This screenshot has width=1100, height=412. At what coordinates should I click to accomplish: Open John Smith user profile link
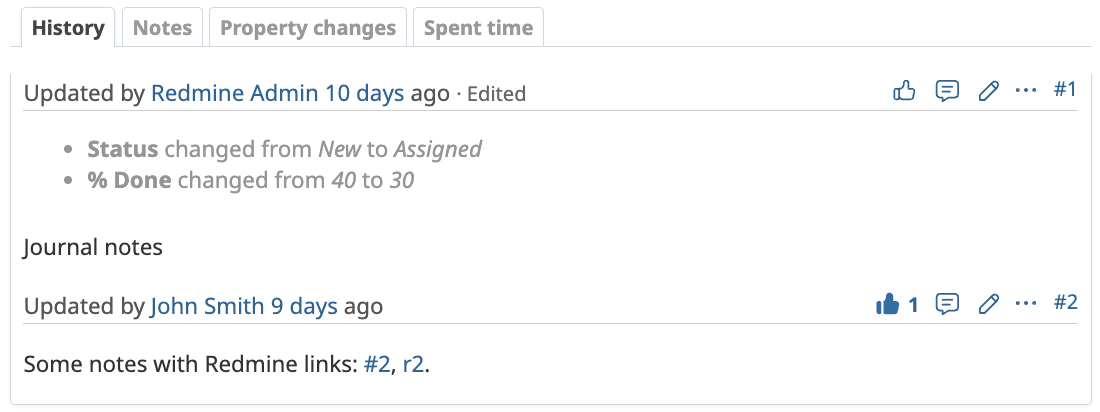[207, 306]
